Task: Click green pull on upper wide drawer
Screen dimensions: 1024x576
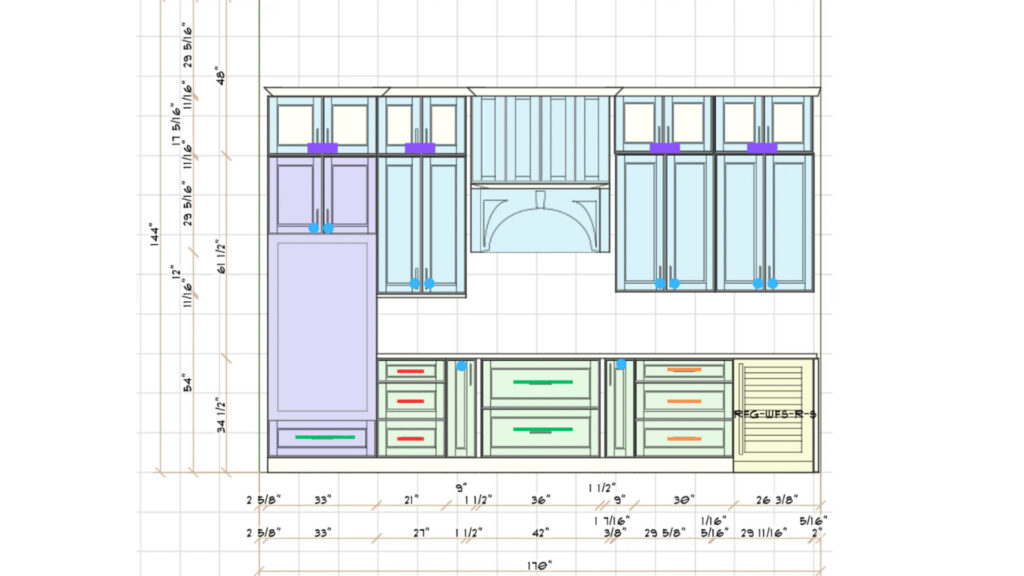Action: tap(543, 382)
